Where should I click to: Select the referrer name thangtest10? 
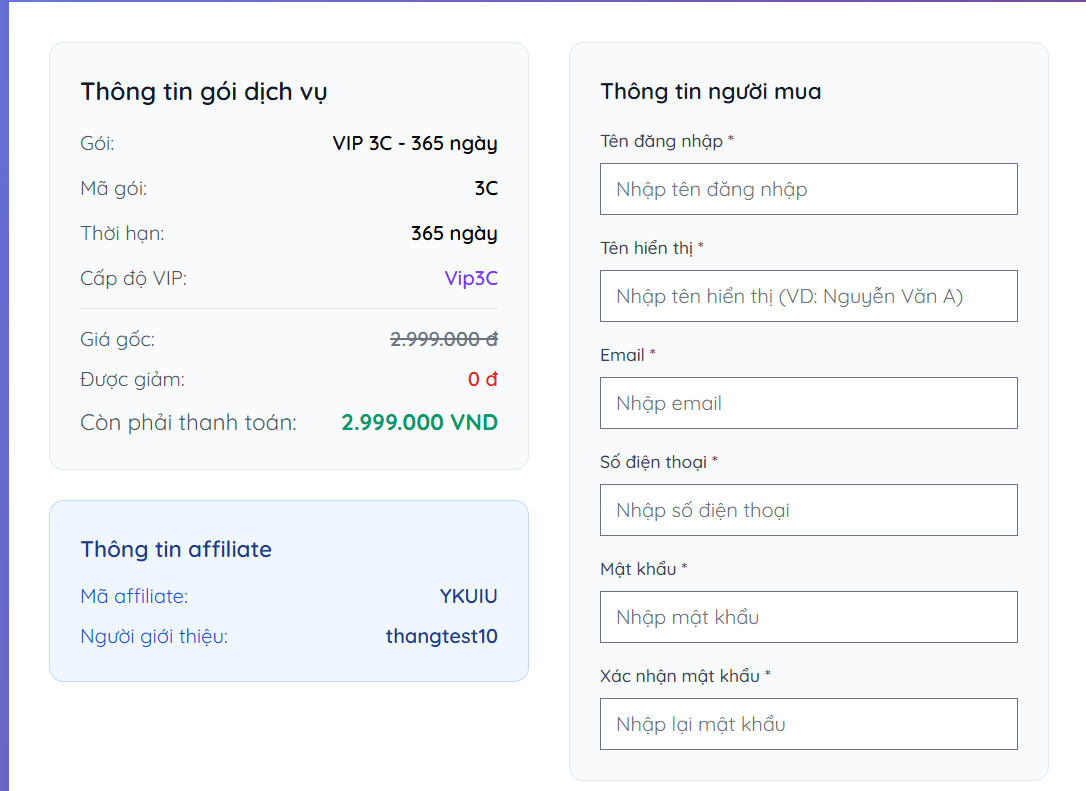pyautogui.click(x=441, y=637)
